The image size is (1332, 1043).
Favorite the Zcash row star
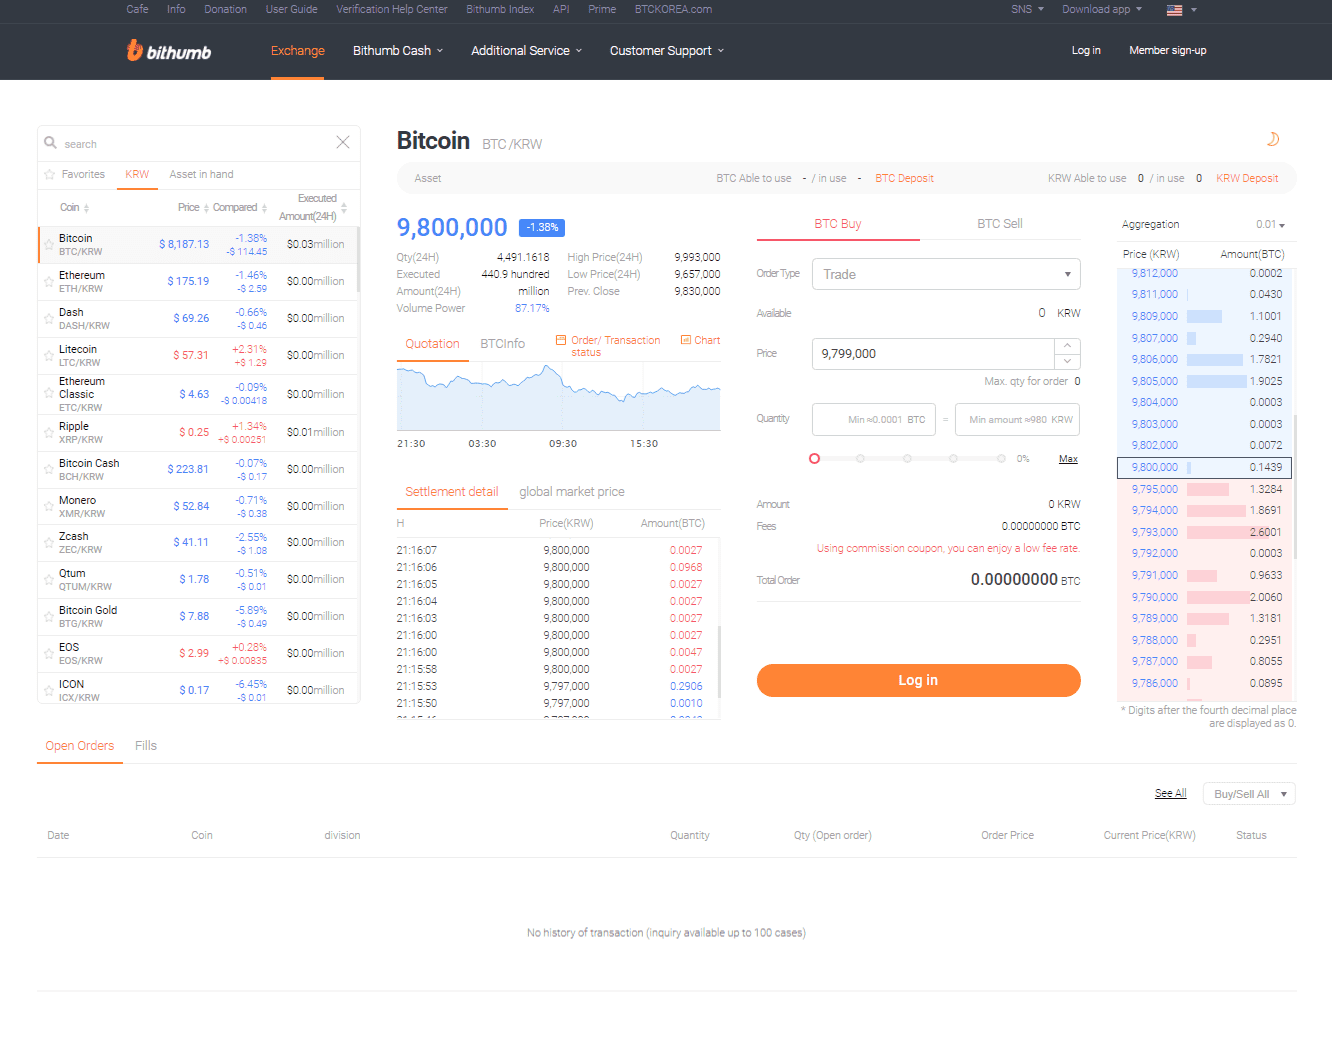(49, 543)
